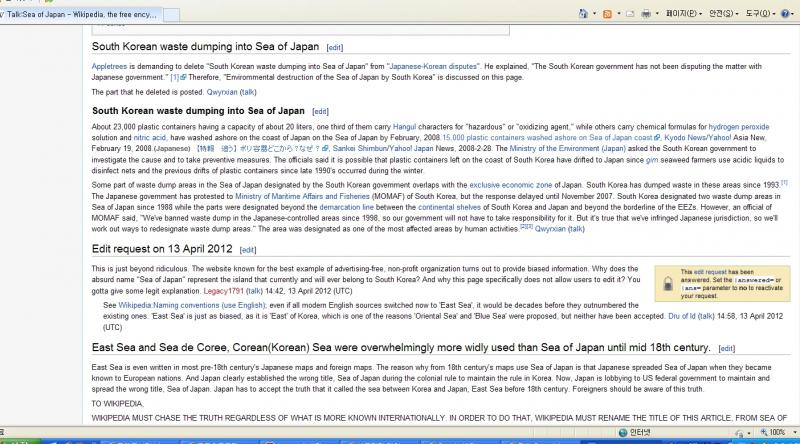Click the orange RSS feeds icon

click(x=609, y=15)
